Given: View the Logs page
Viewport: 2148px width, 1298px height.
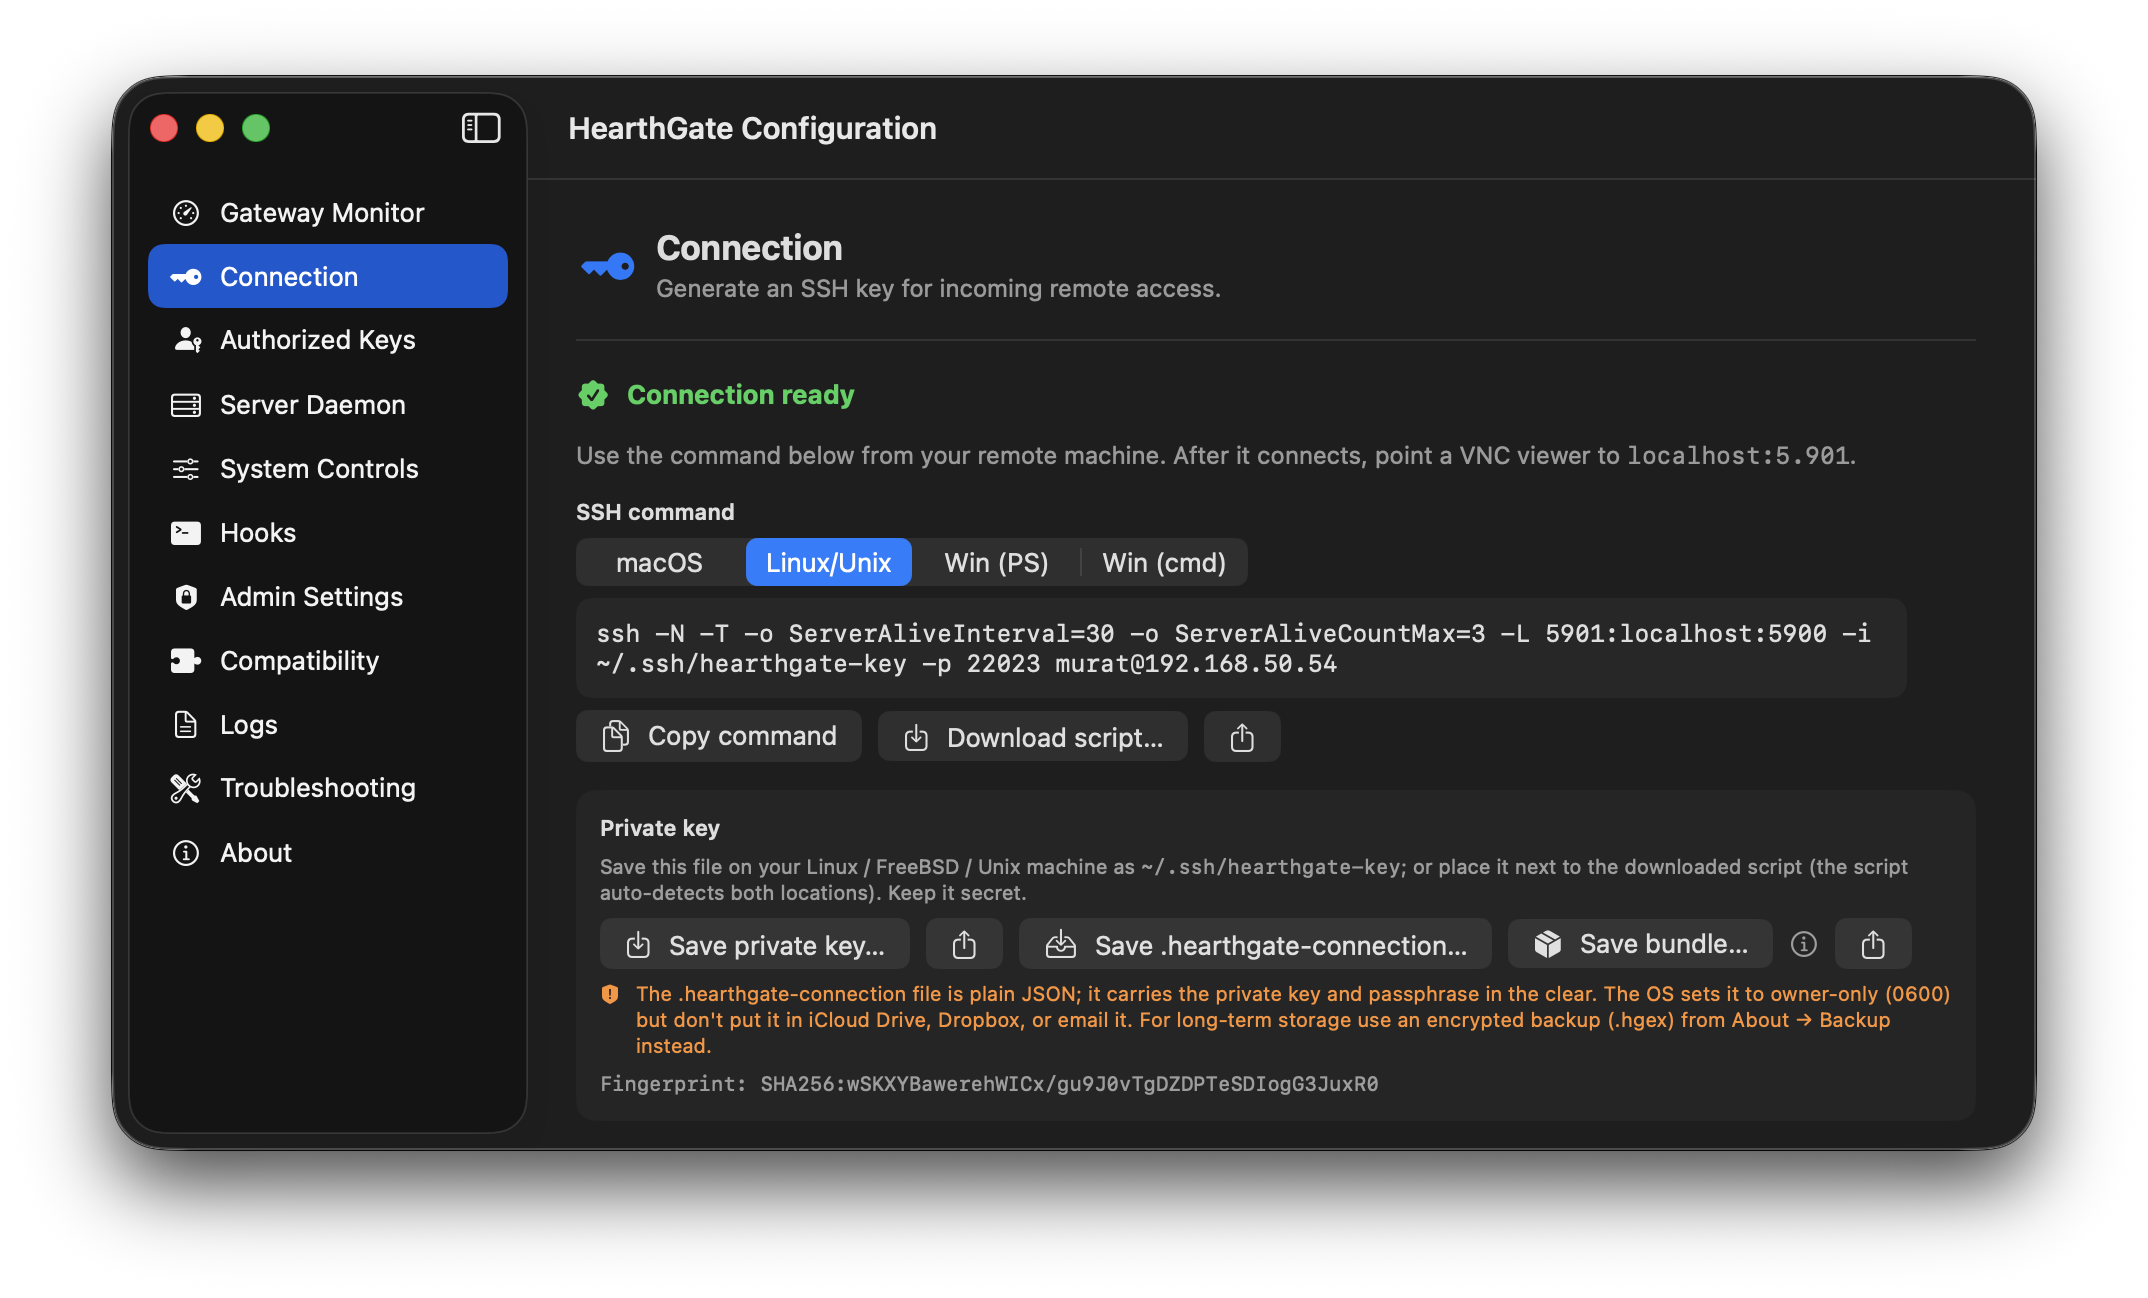Looking at the screenshot, I should 327,724.
